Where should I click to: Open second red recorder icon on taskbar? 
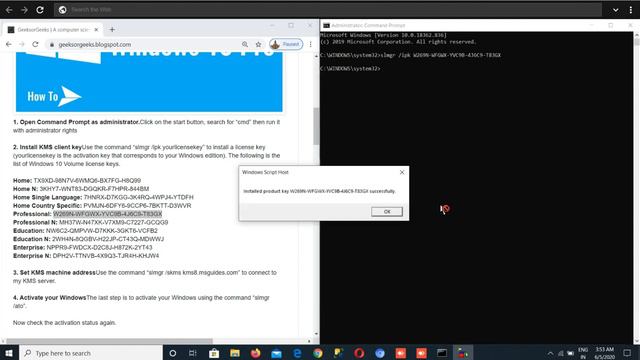point(421,353)
